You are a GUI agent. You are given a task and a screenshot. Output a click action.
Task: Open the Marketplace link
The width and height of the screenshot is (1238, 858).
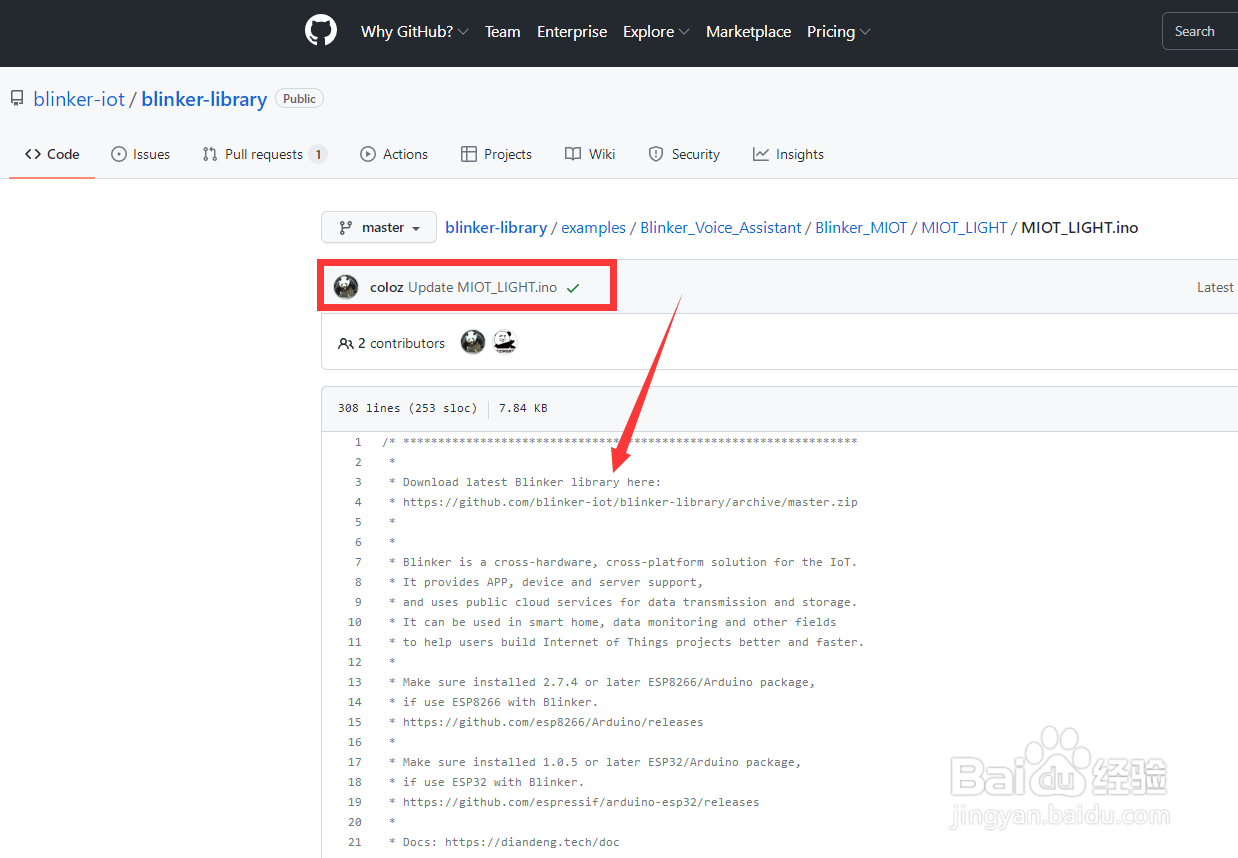(748, 32)
